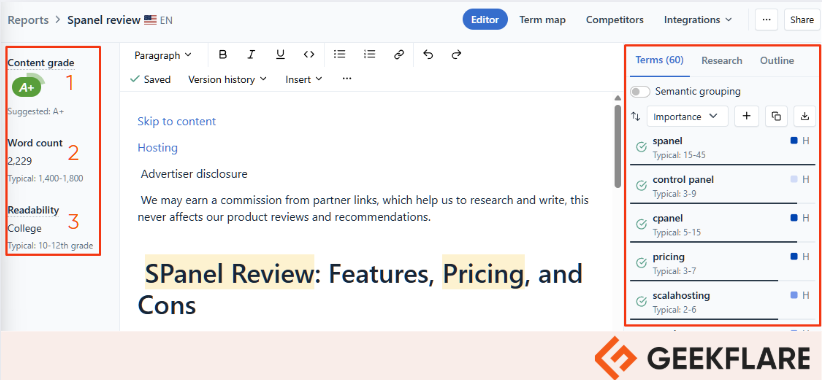Apply underline formatting
The image size is (822, 380).
280,55
